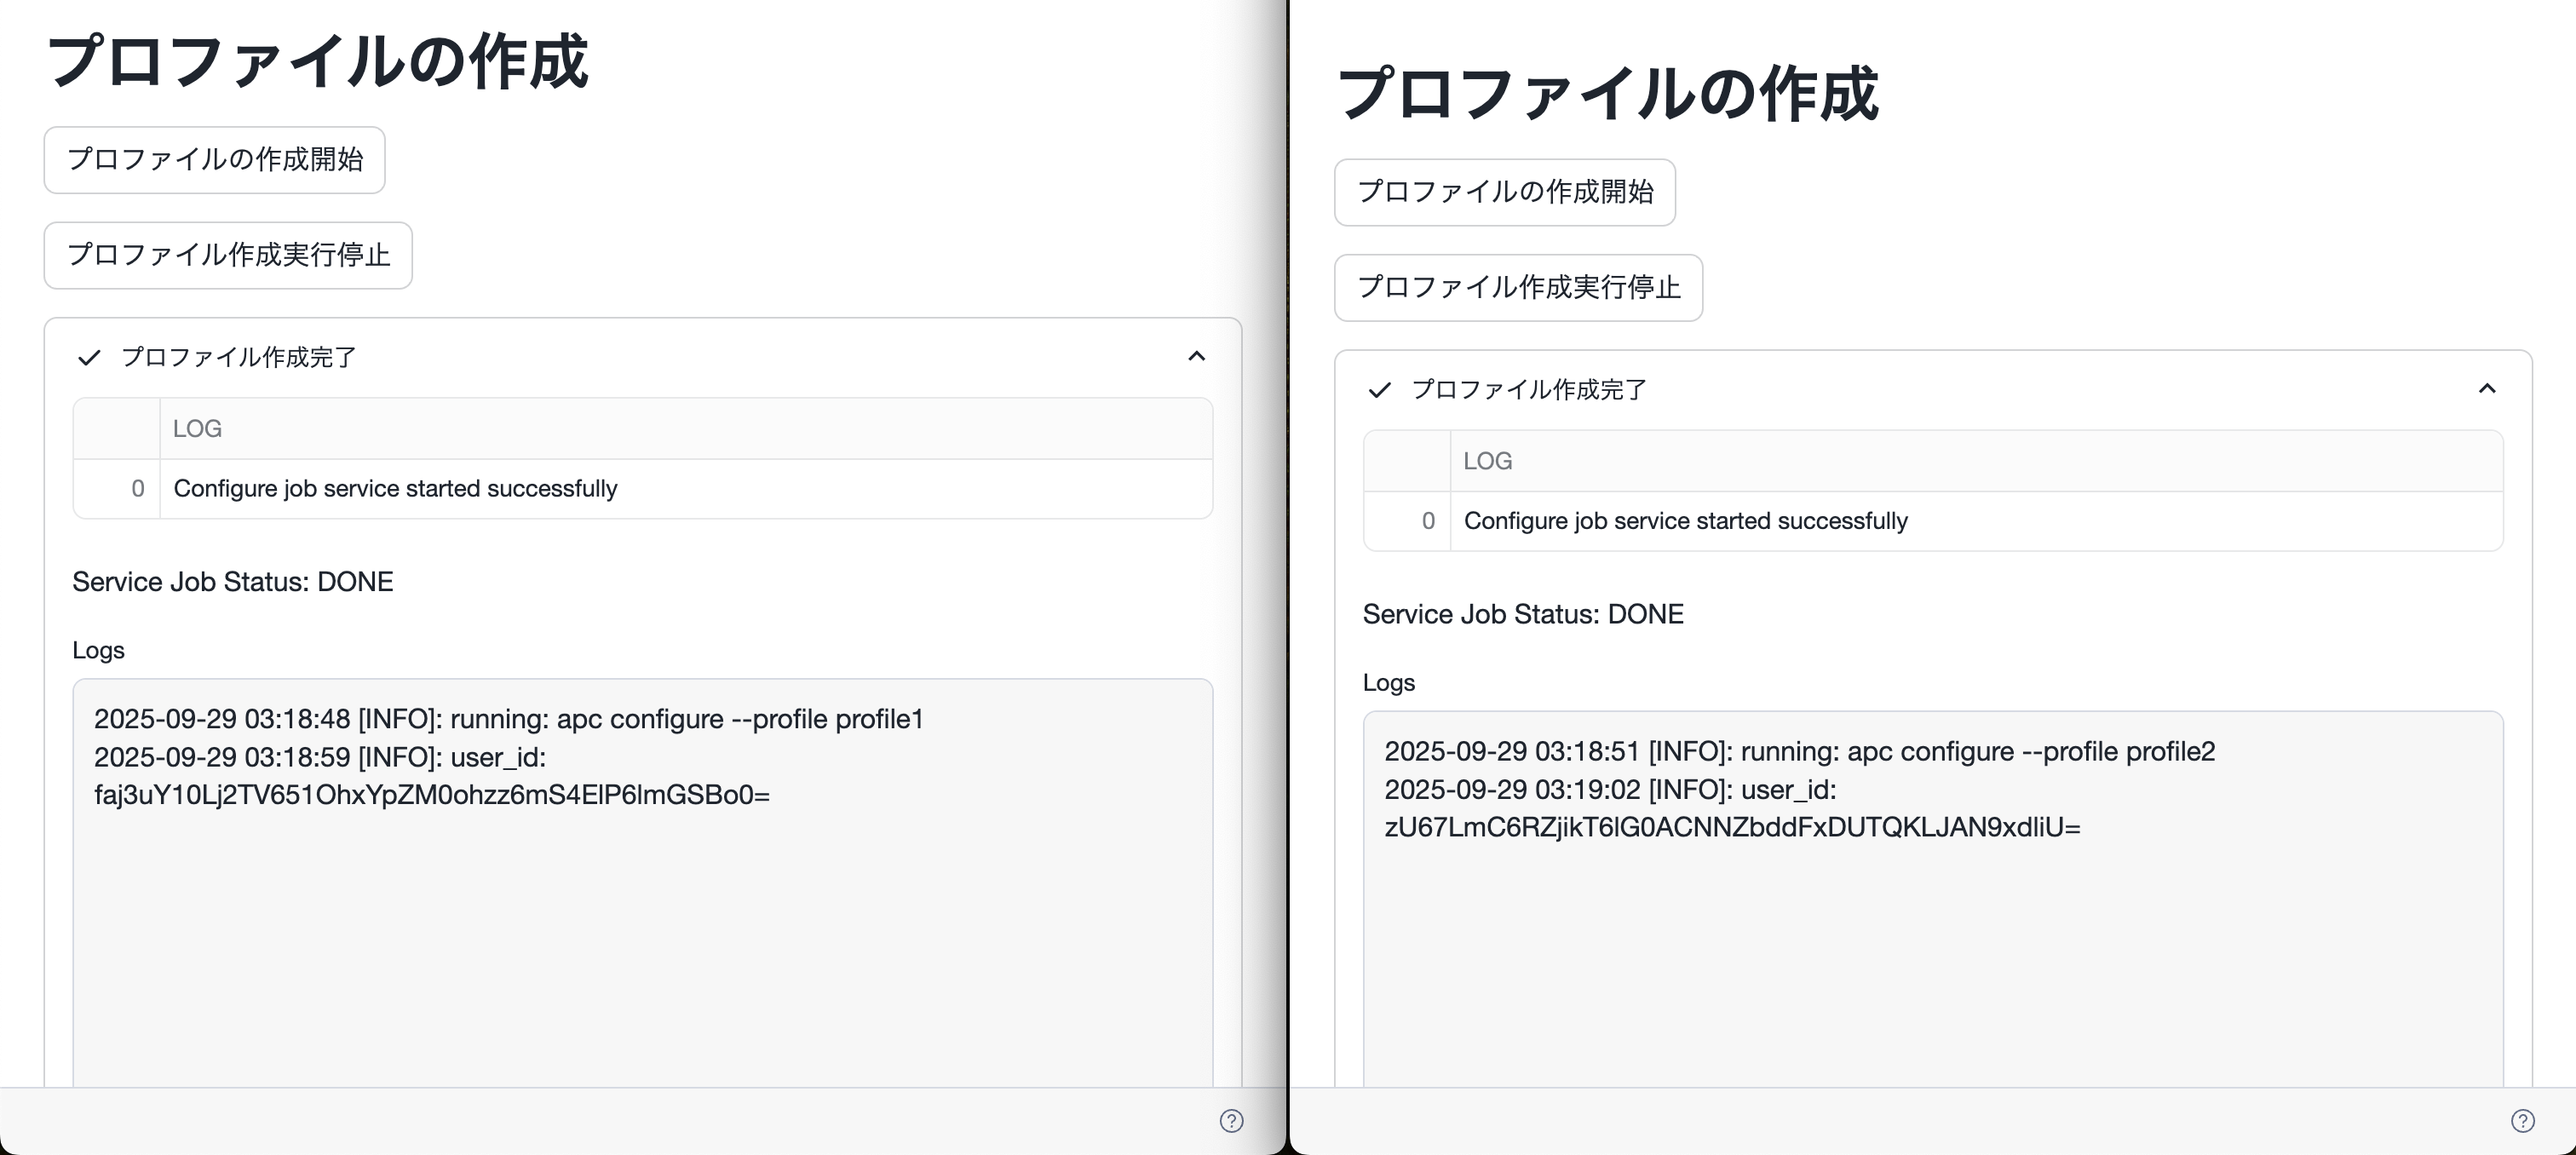Image resolution: width=2576 pixels, height=1155 pixels.
Task: Select row 0 index in right table
Action: pos(1427,521)
